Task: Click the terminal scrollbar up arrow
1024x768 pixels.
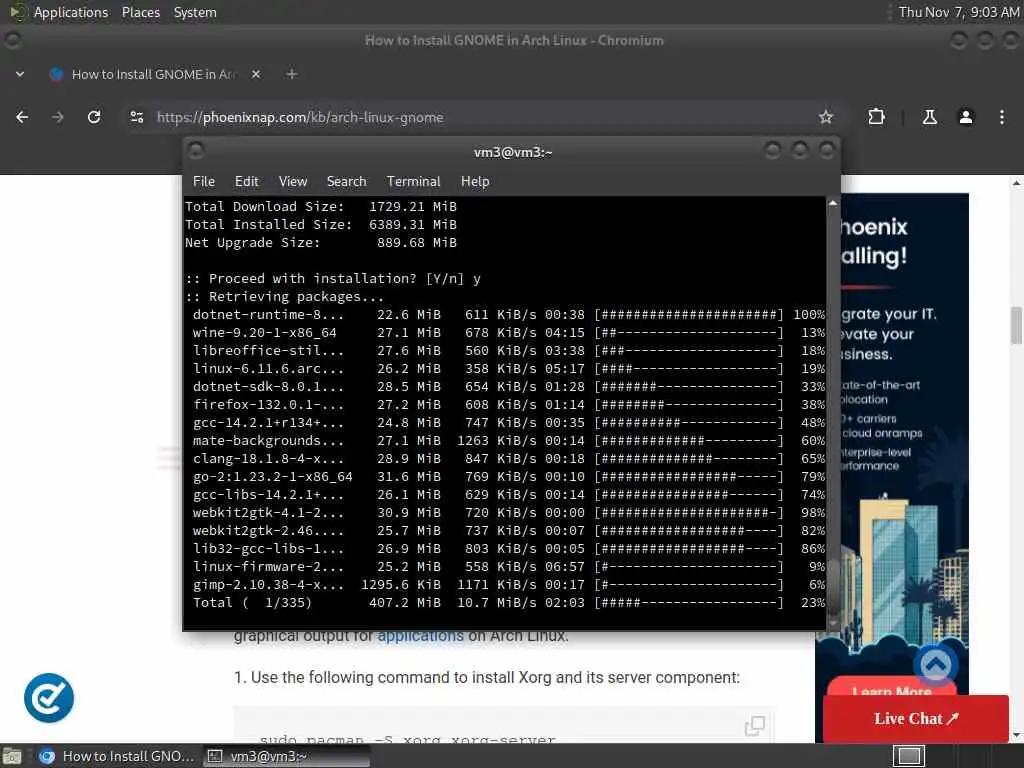Action: [833, 203]
